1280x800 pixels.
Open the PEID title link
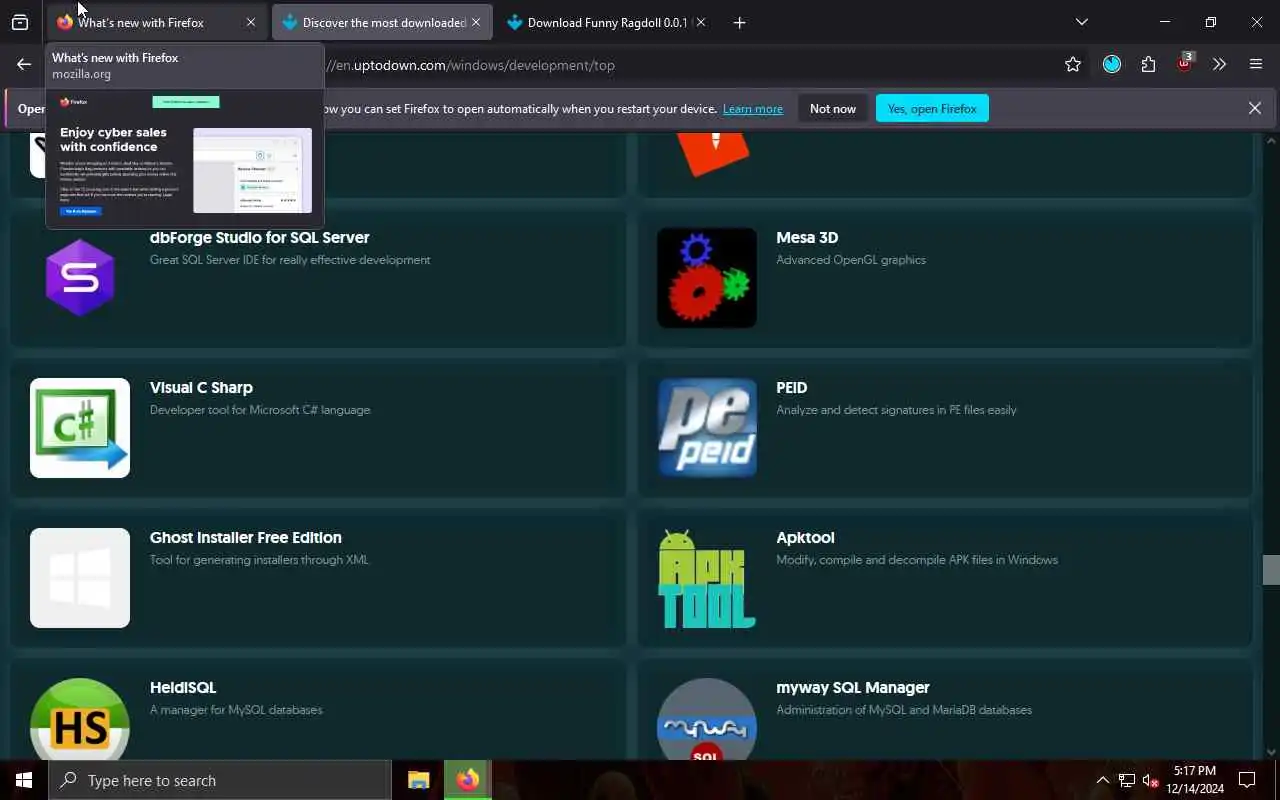[792, 388]
